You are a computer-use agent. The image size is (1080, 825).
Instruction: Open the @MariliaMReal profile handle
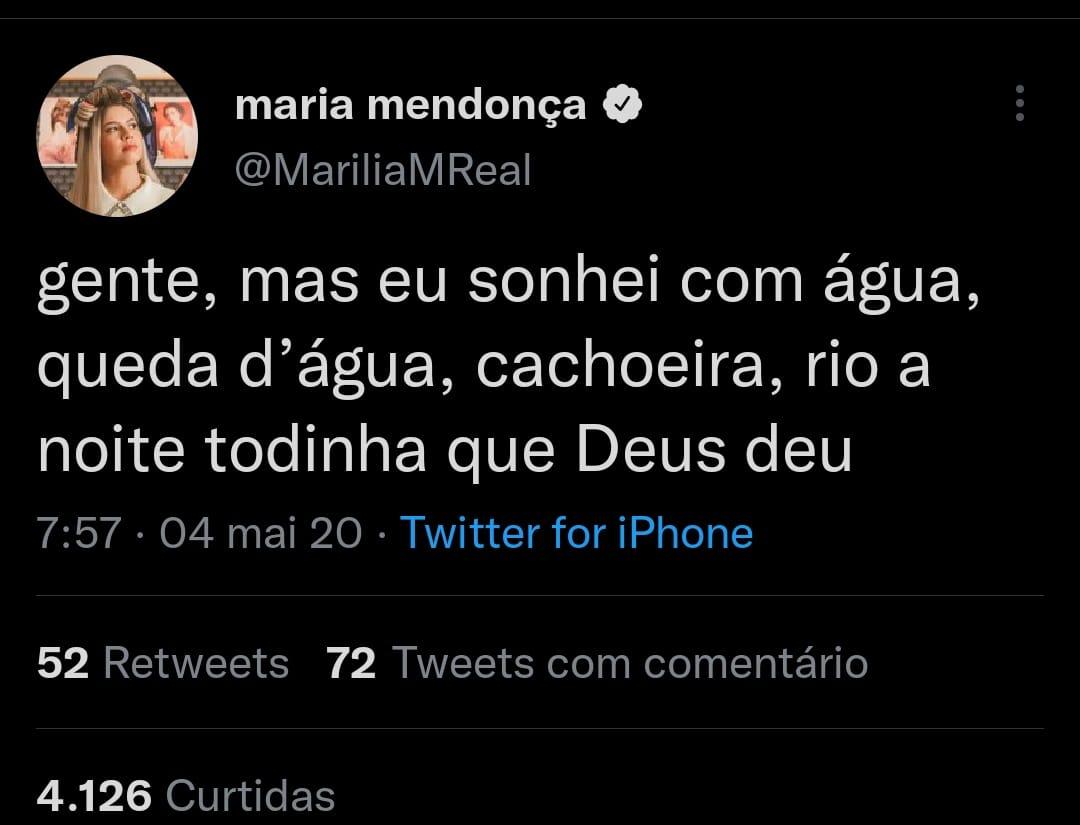pos(385,170)
